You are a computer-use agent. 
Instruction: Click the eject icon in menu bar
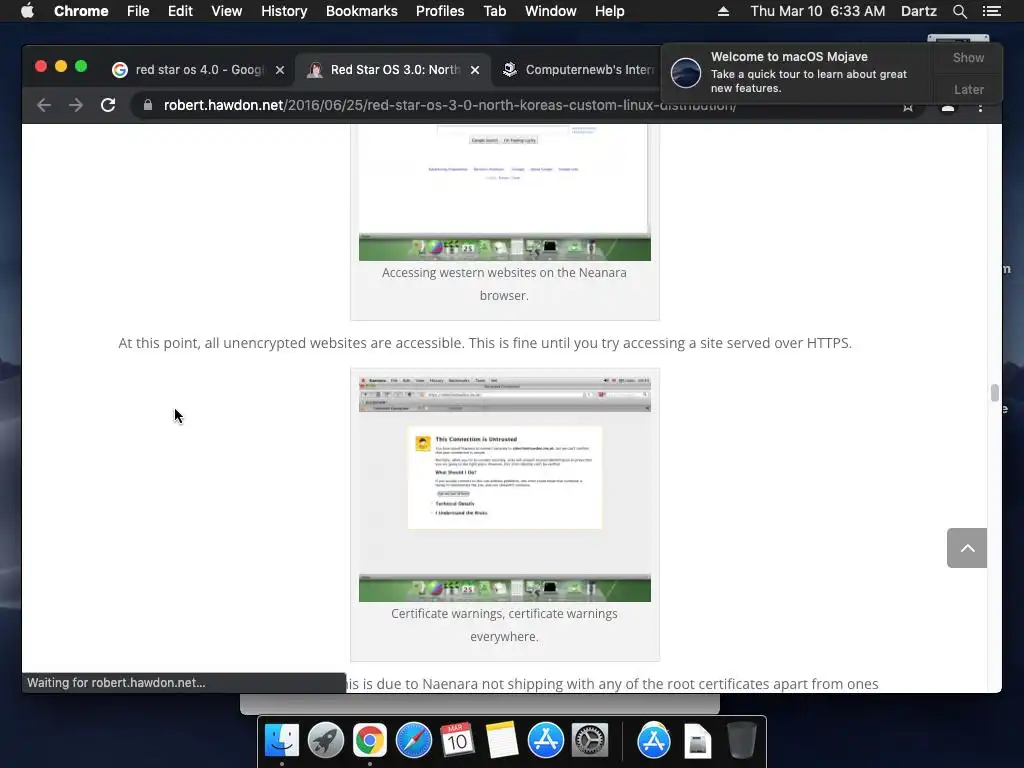tap(723, 11)
